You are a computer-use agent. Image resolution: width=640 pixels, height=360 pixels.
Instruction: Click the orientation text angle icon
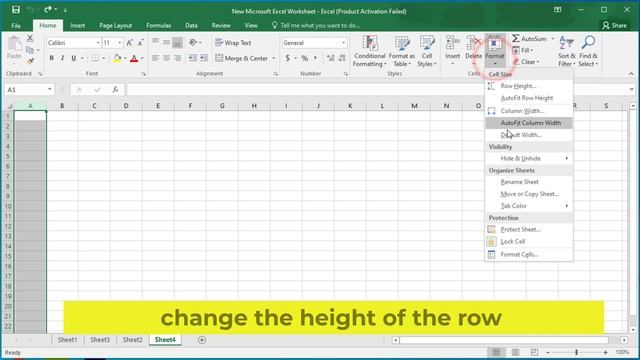193,42
